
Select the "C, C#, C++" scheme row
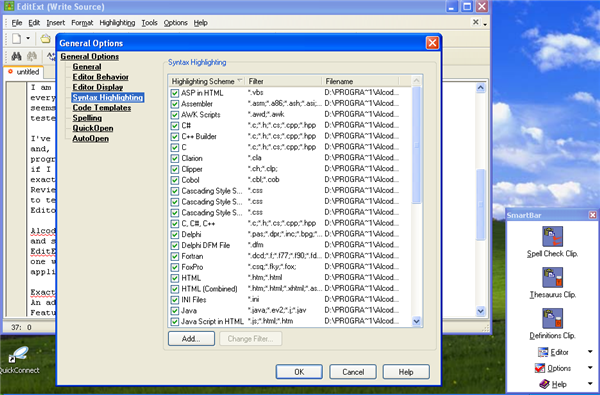(x=290, y=224)
